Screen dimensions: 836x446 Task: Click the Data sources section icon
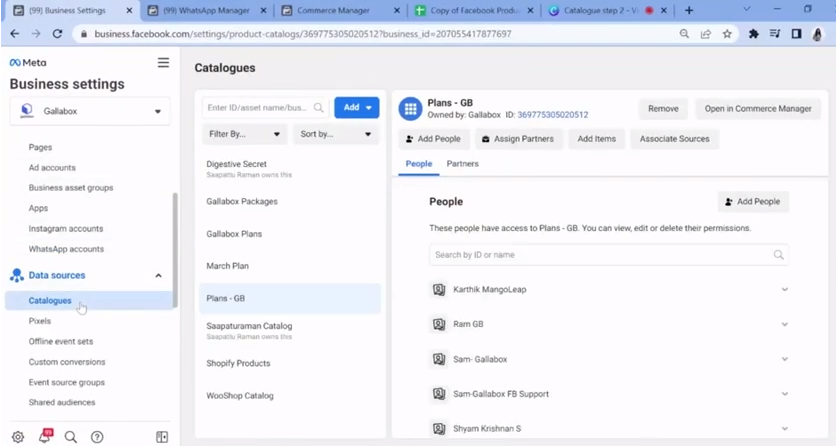click(x=17, y=275)
